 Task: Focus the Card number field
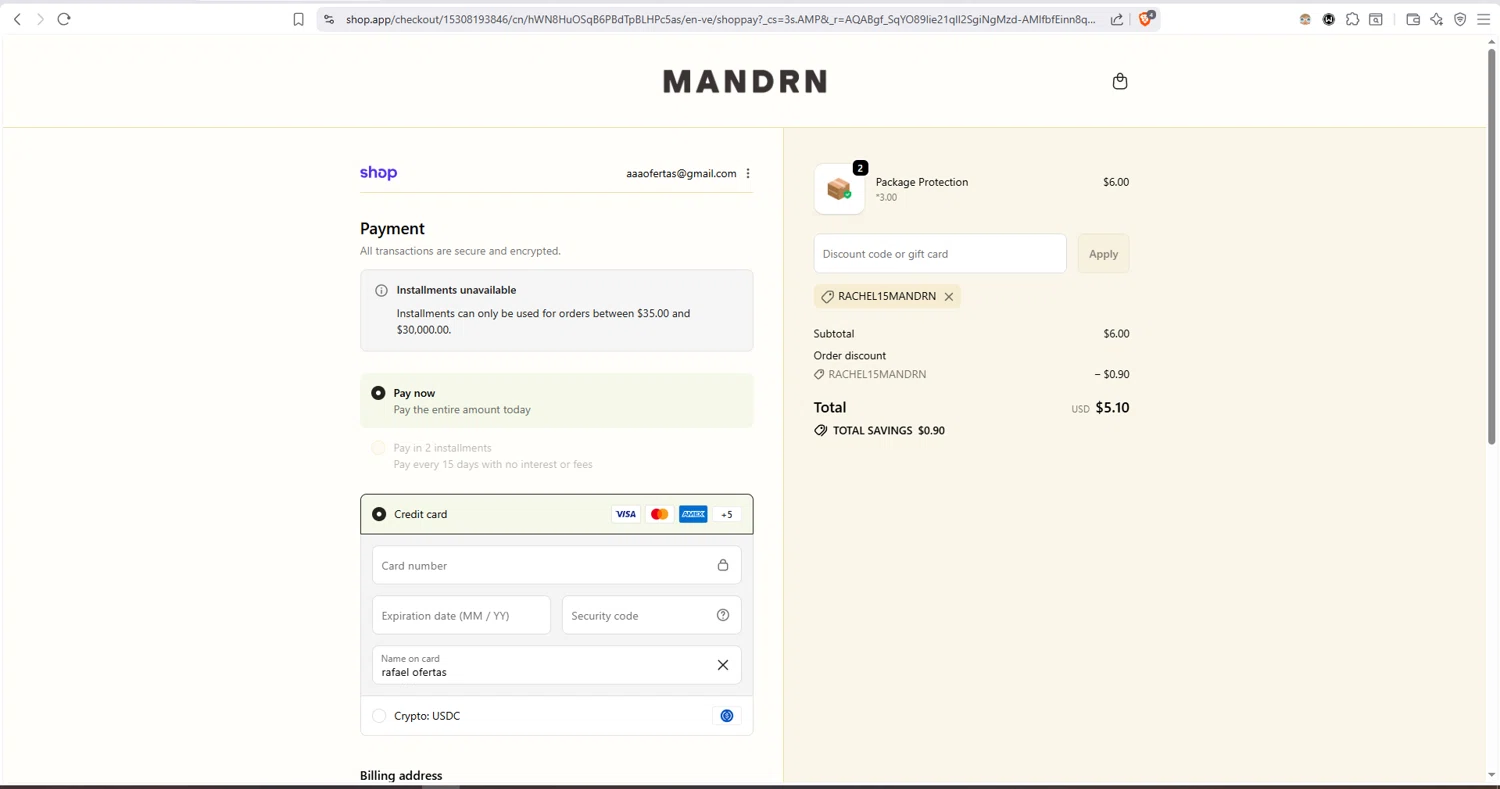[x=557, y=565]
